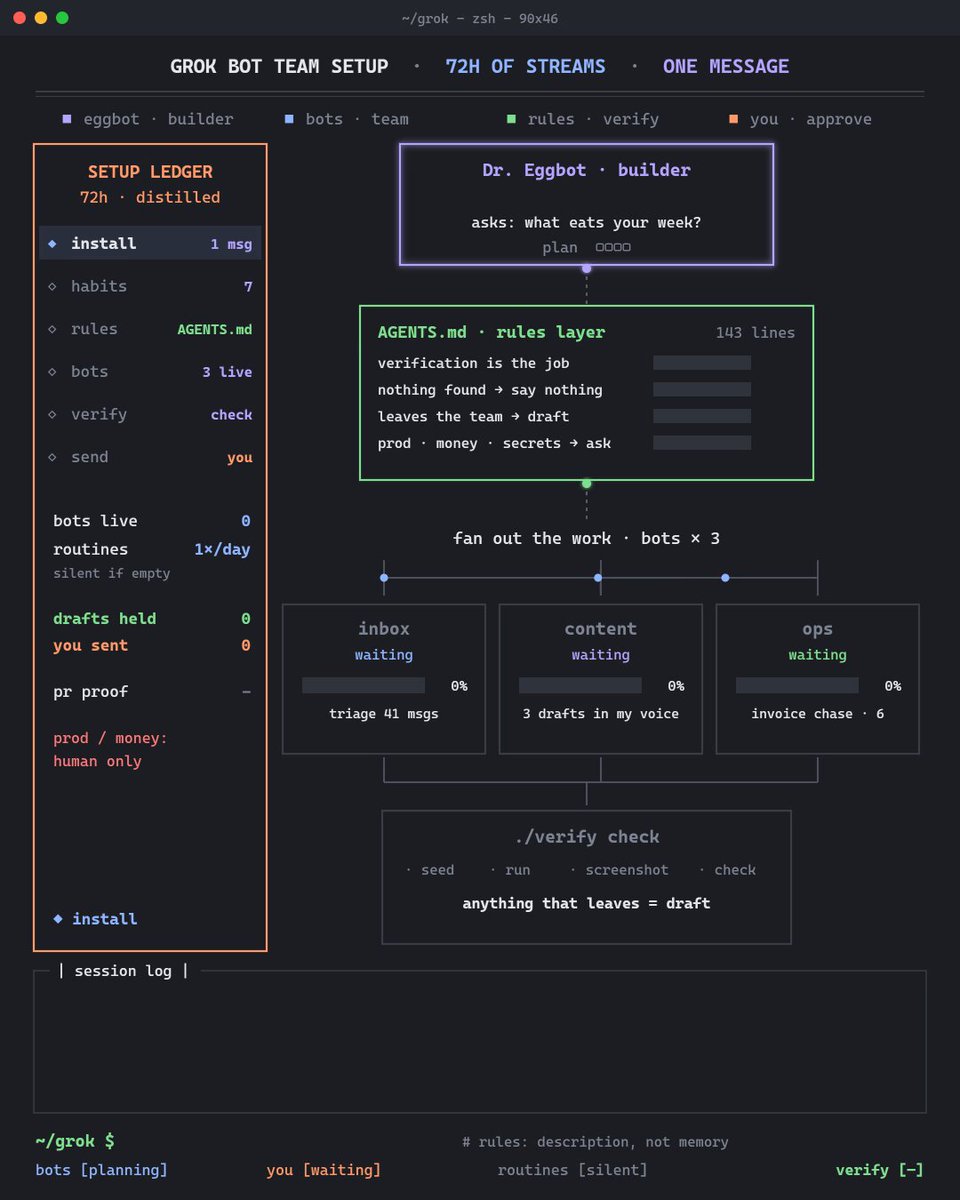Click the green zoom window button
This screenshot has width=960, height=1200.
click(x=62, y=18)
